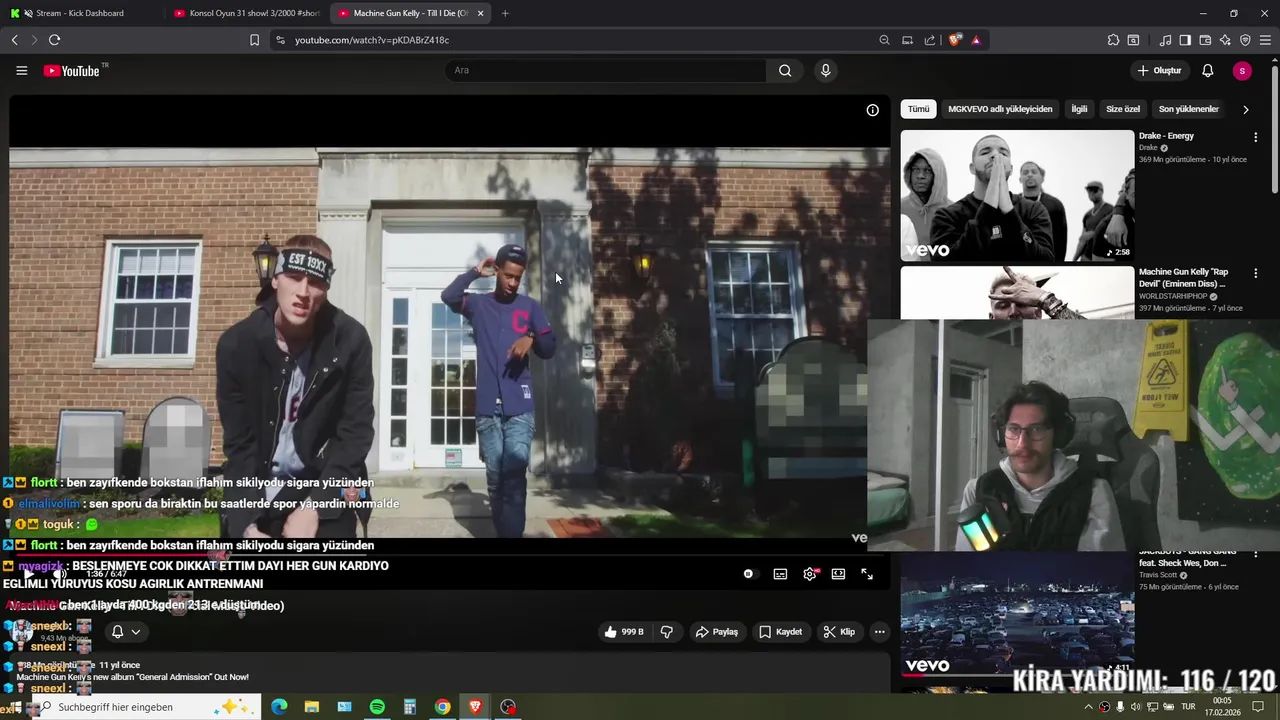Open Spotify from the taskbar
The width and height of the screenshot is (1280, 720).
click(377, 707)
